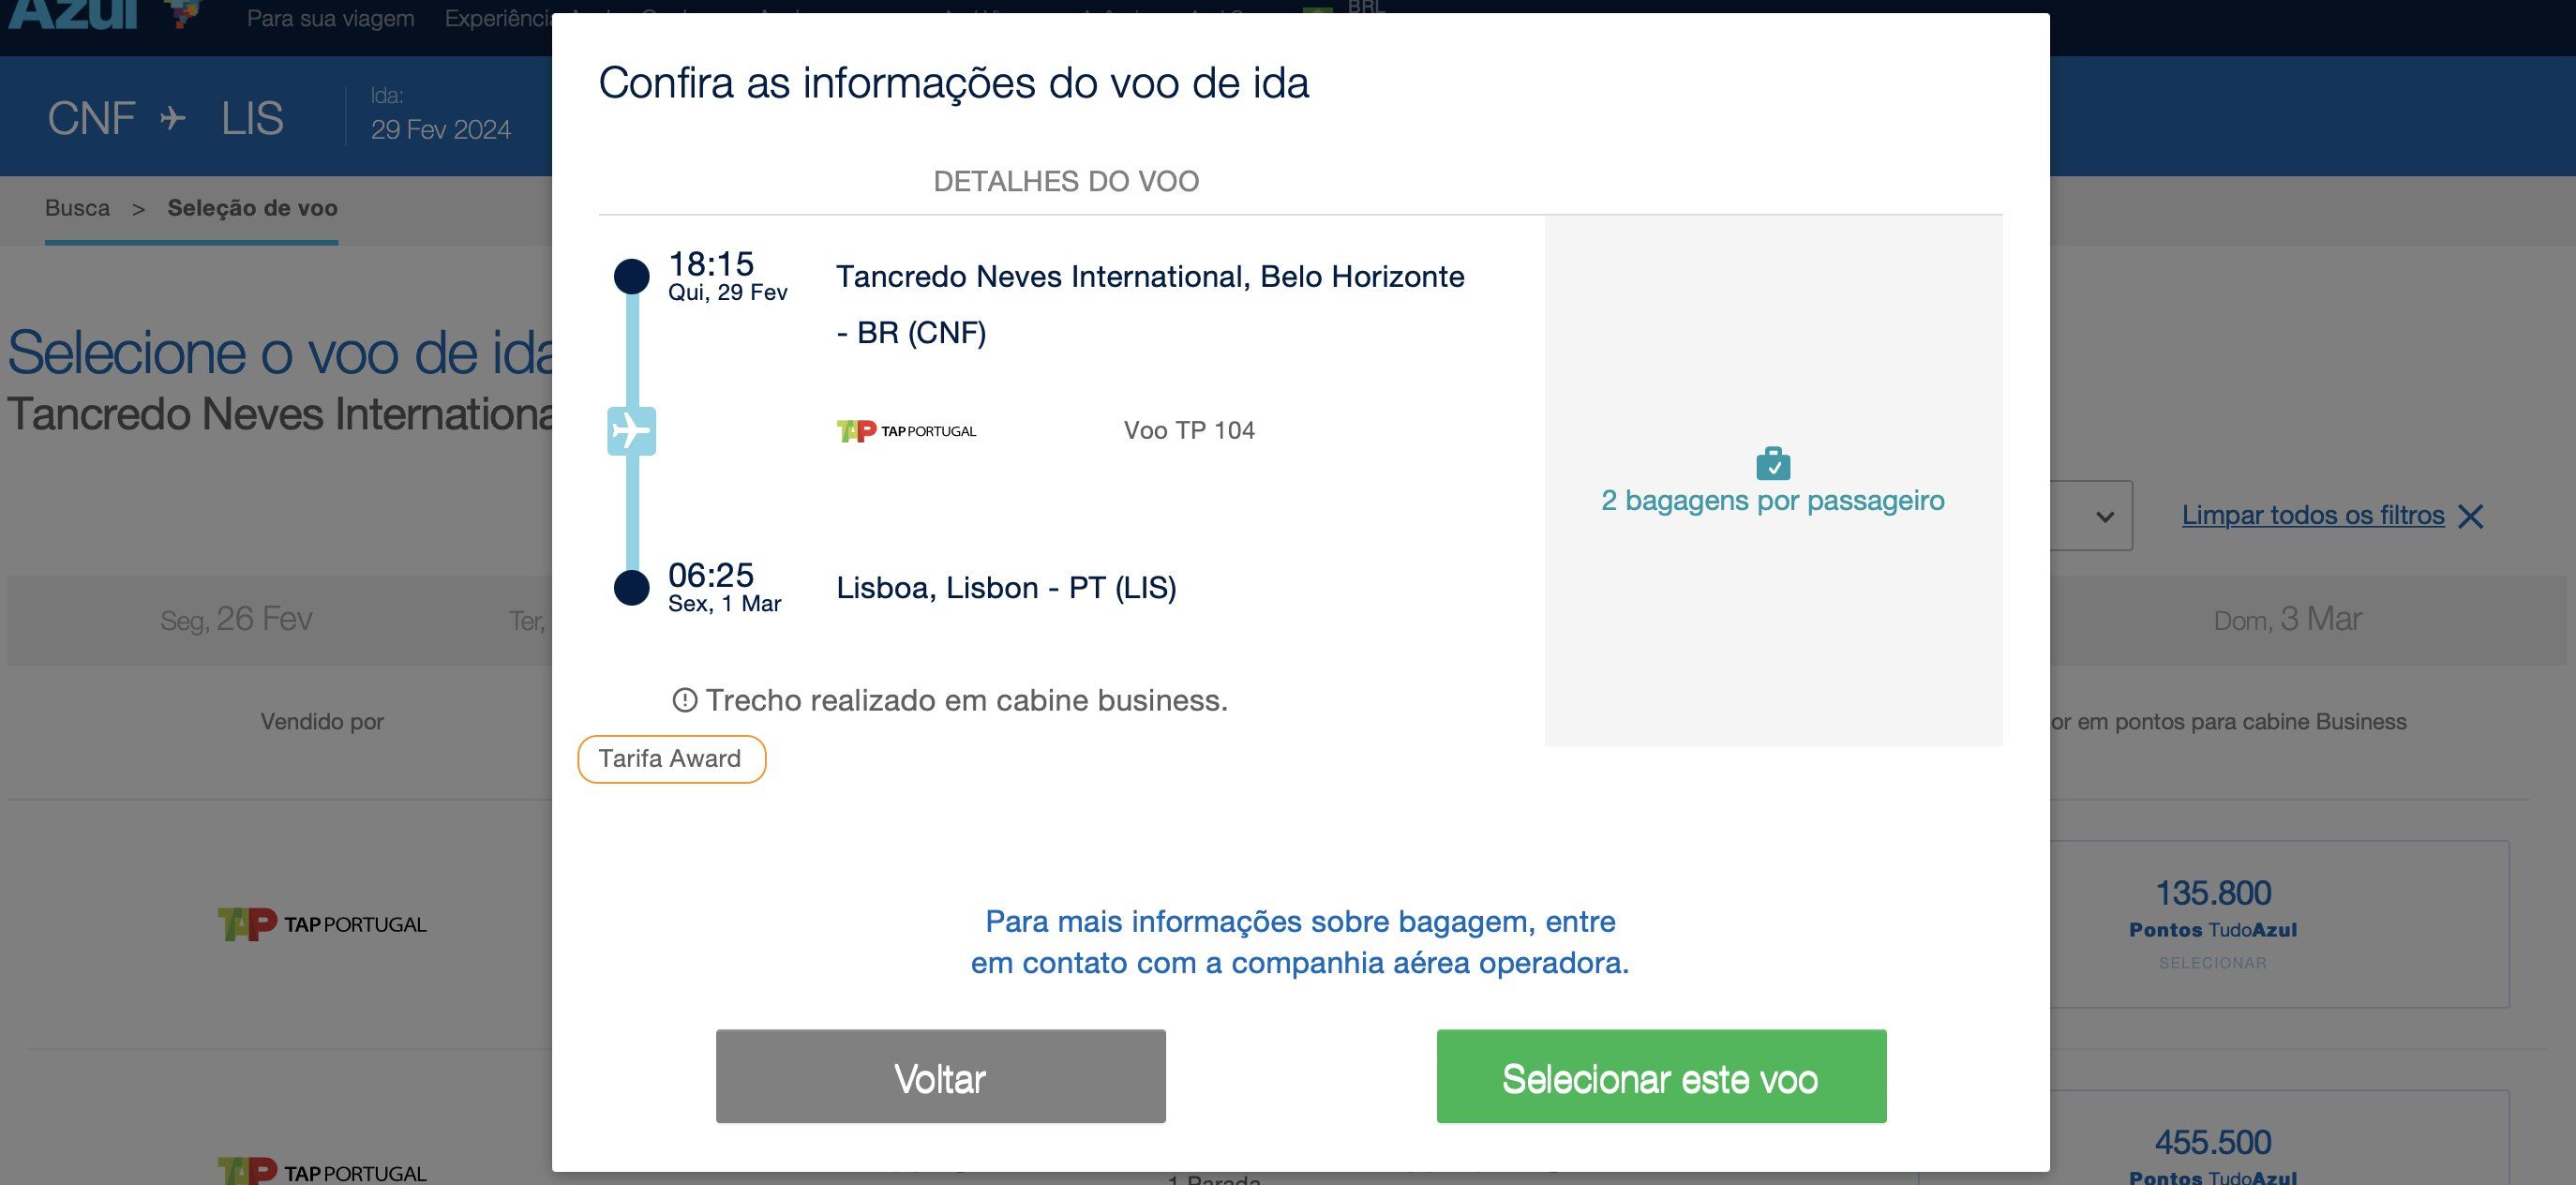Select the Dom, 3 Mar date tab
2576x1185 pixels.
point(2287,619)
